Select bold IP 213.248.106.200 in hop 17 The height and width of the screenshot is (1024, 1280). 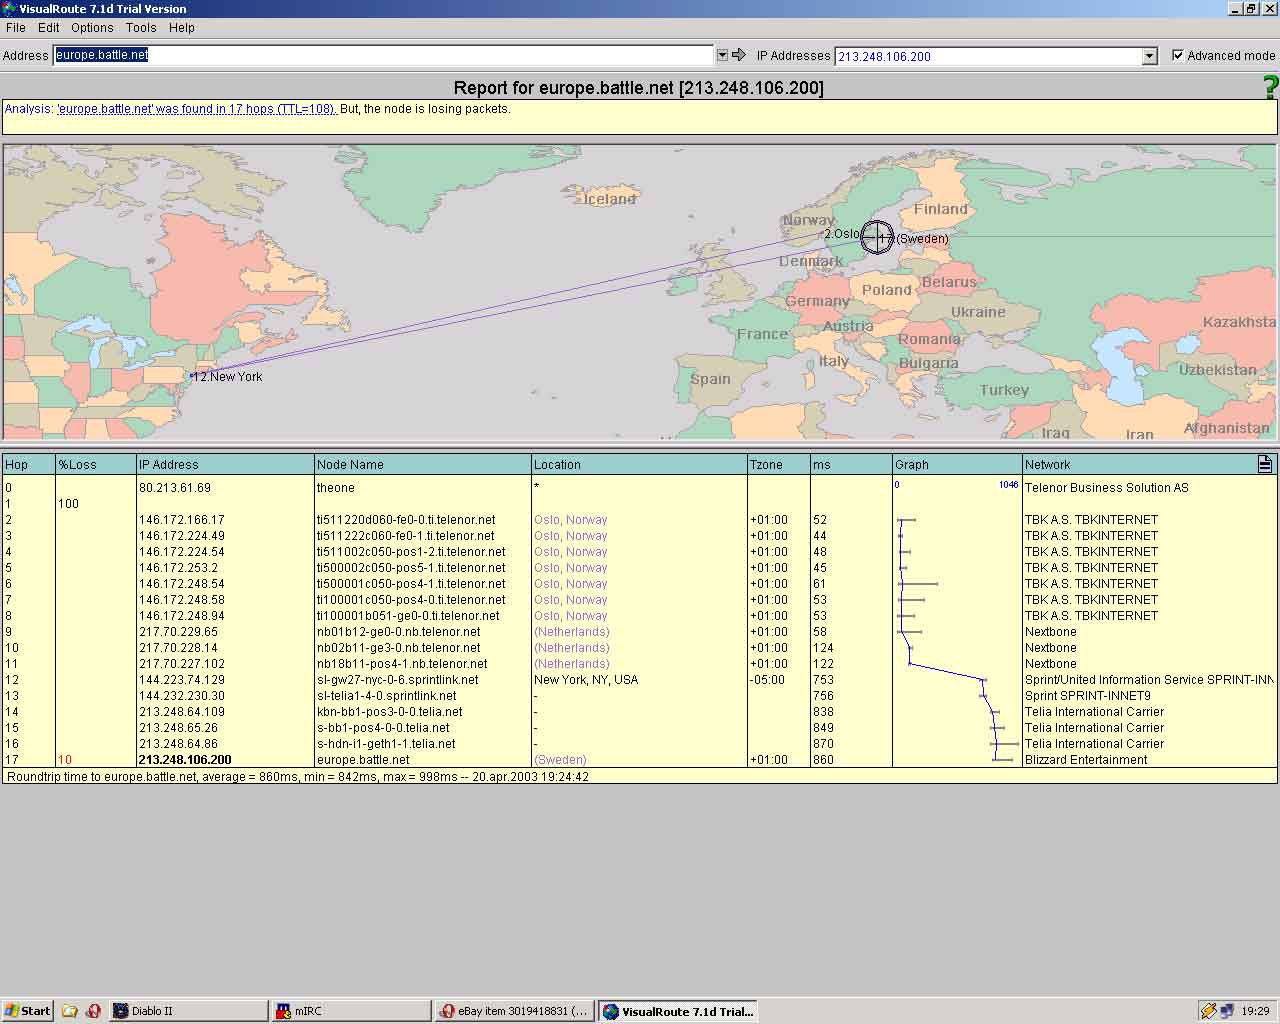click(185, 760)
